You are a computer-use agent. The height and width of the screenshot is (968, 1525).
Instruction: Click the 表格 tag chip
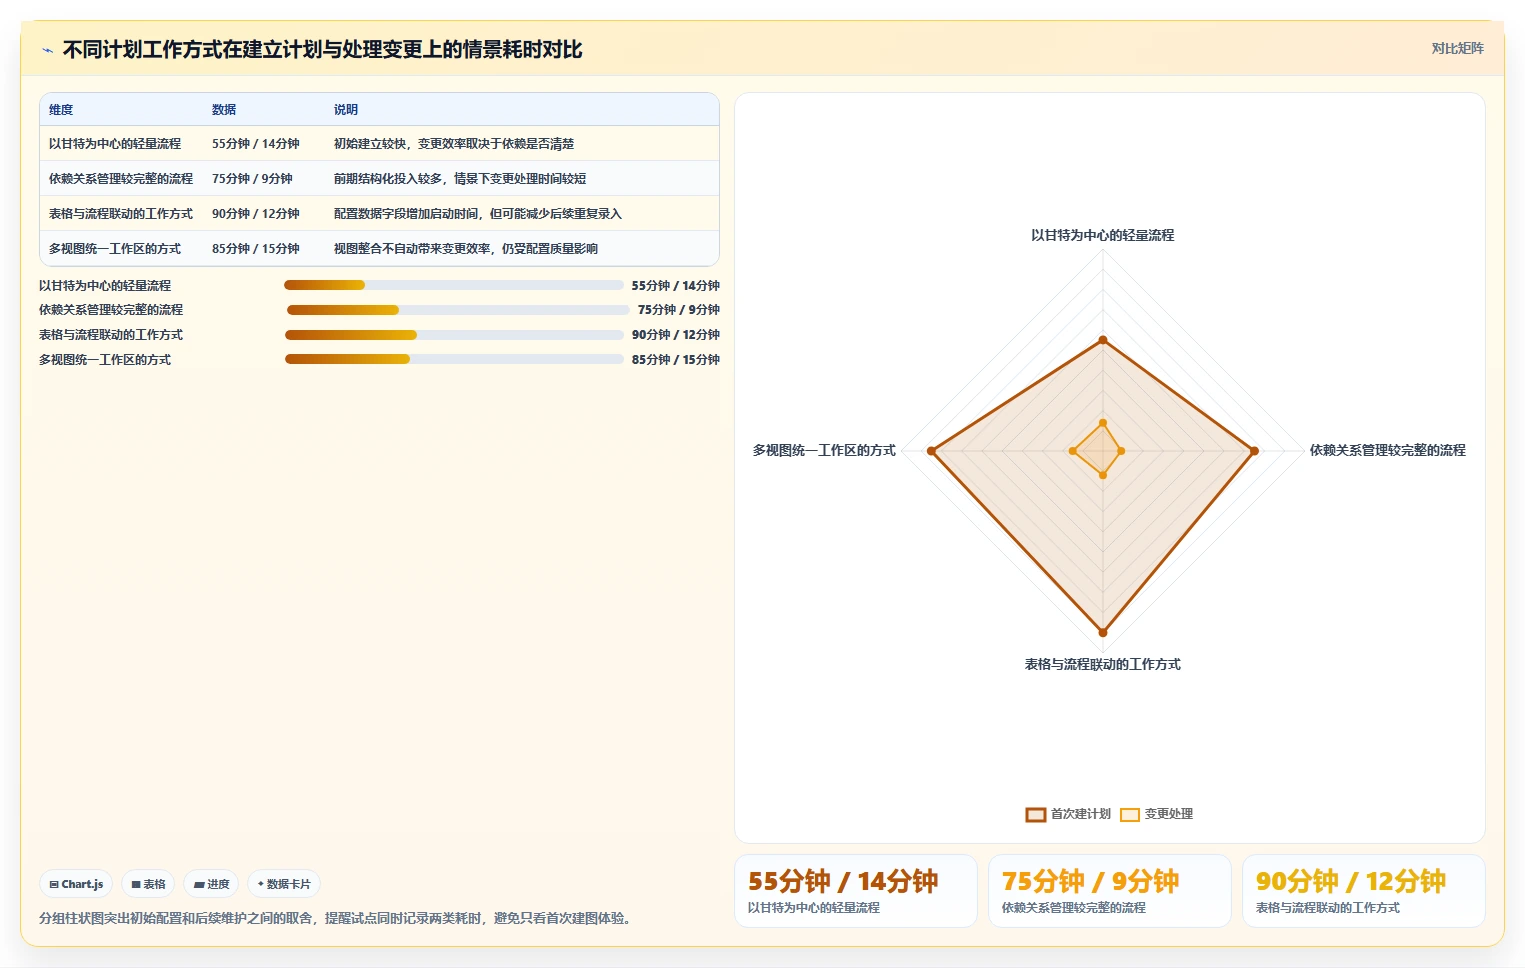pyautogui.click(x=148, y=884)
